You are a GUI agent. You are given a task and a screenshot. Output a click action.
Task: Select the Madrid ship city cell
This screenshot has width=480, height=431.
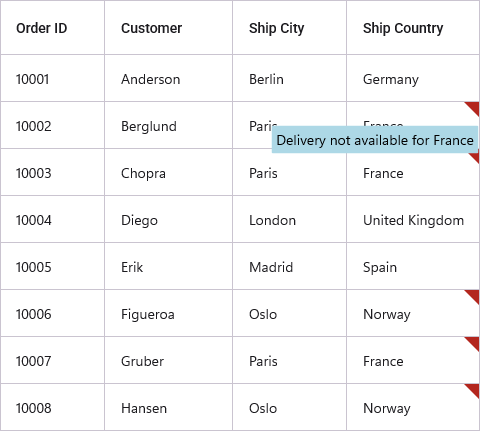(x=289, y=266)
